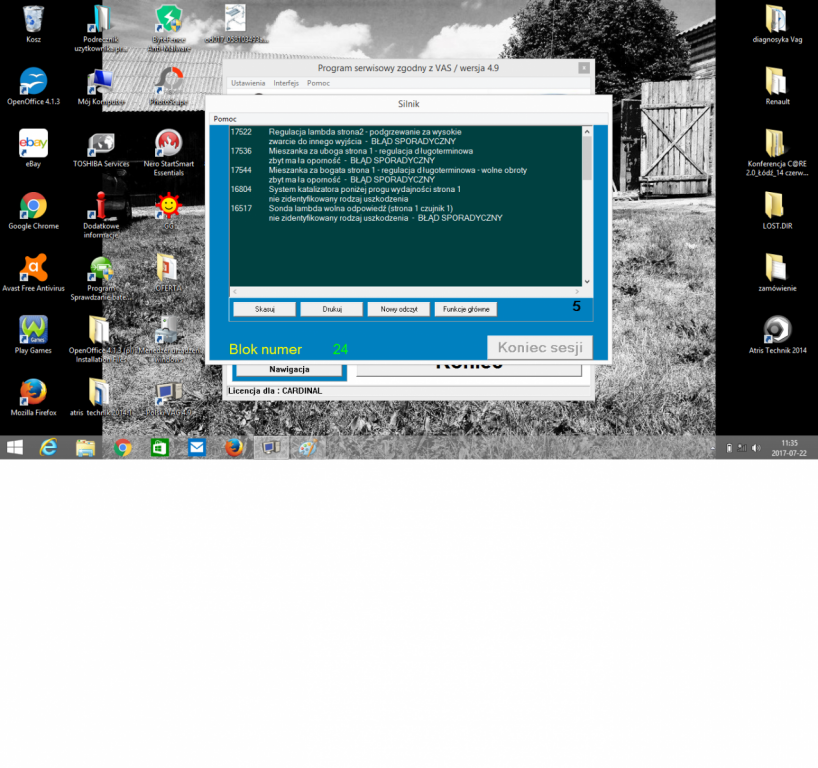Click Funkcje główne button
The height and width of the screenshot is (768, 818).
click(466, 309)
